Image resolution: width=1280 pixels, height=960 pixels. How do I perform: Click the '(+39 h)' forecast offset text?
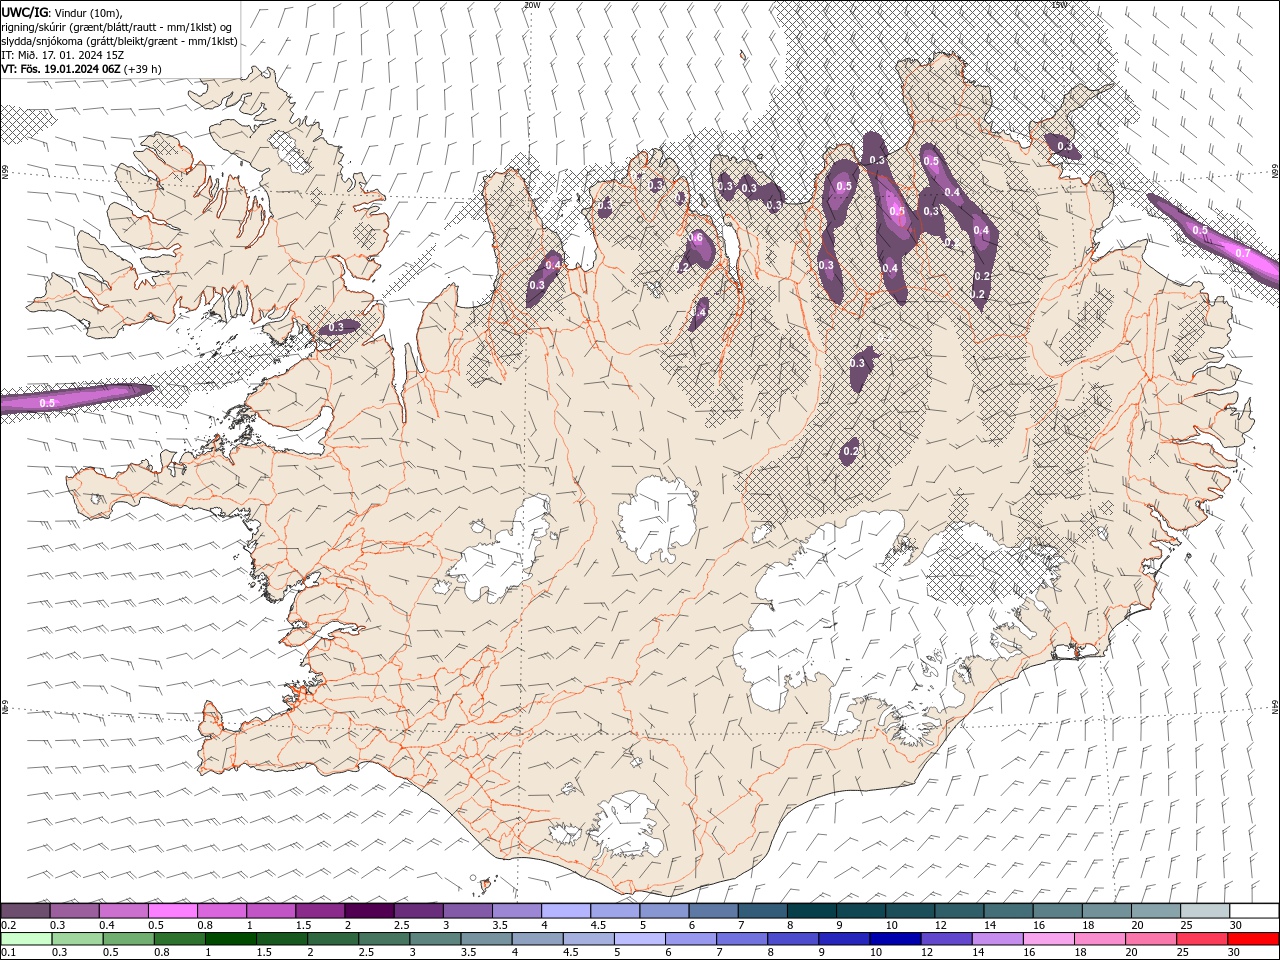tap(143, 69)
